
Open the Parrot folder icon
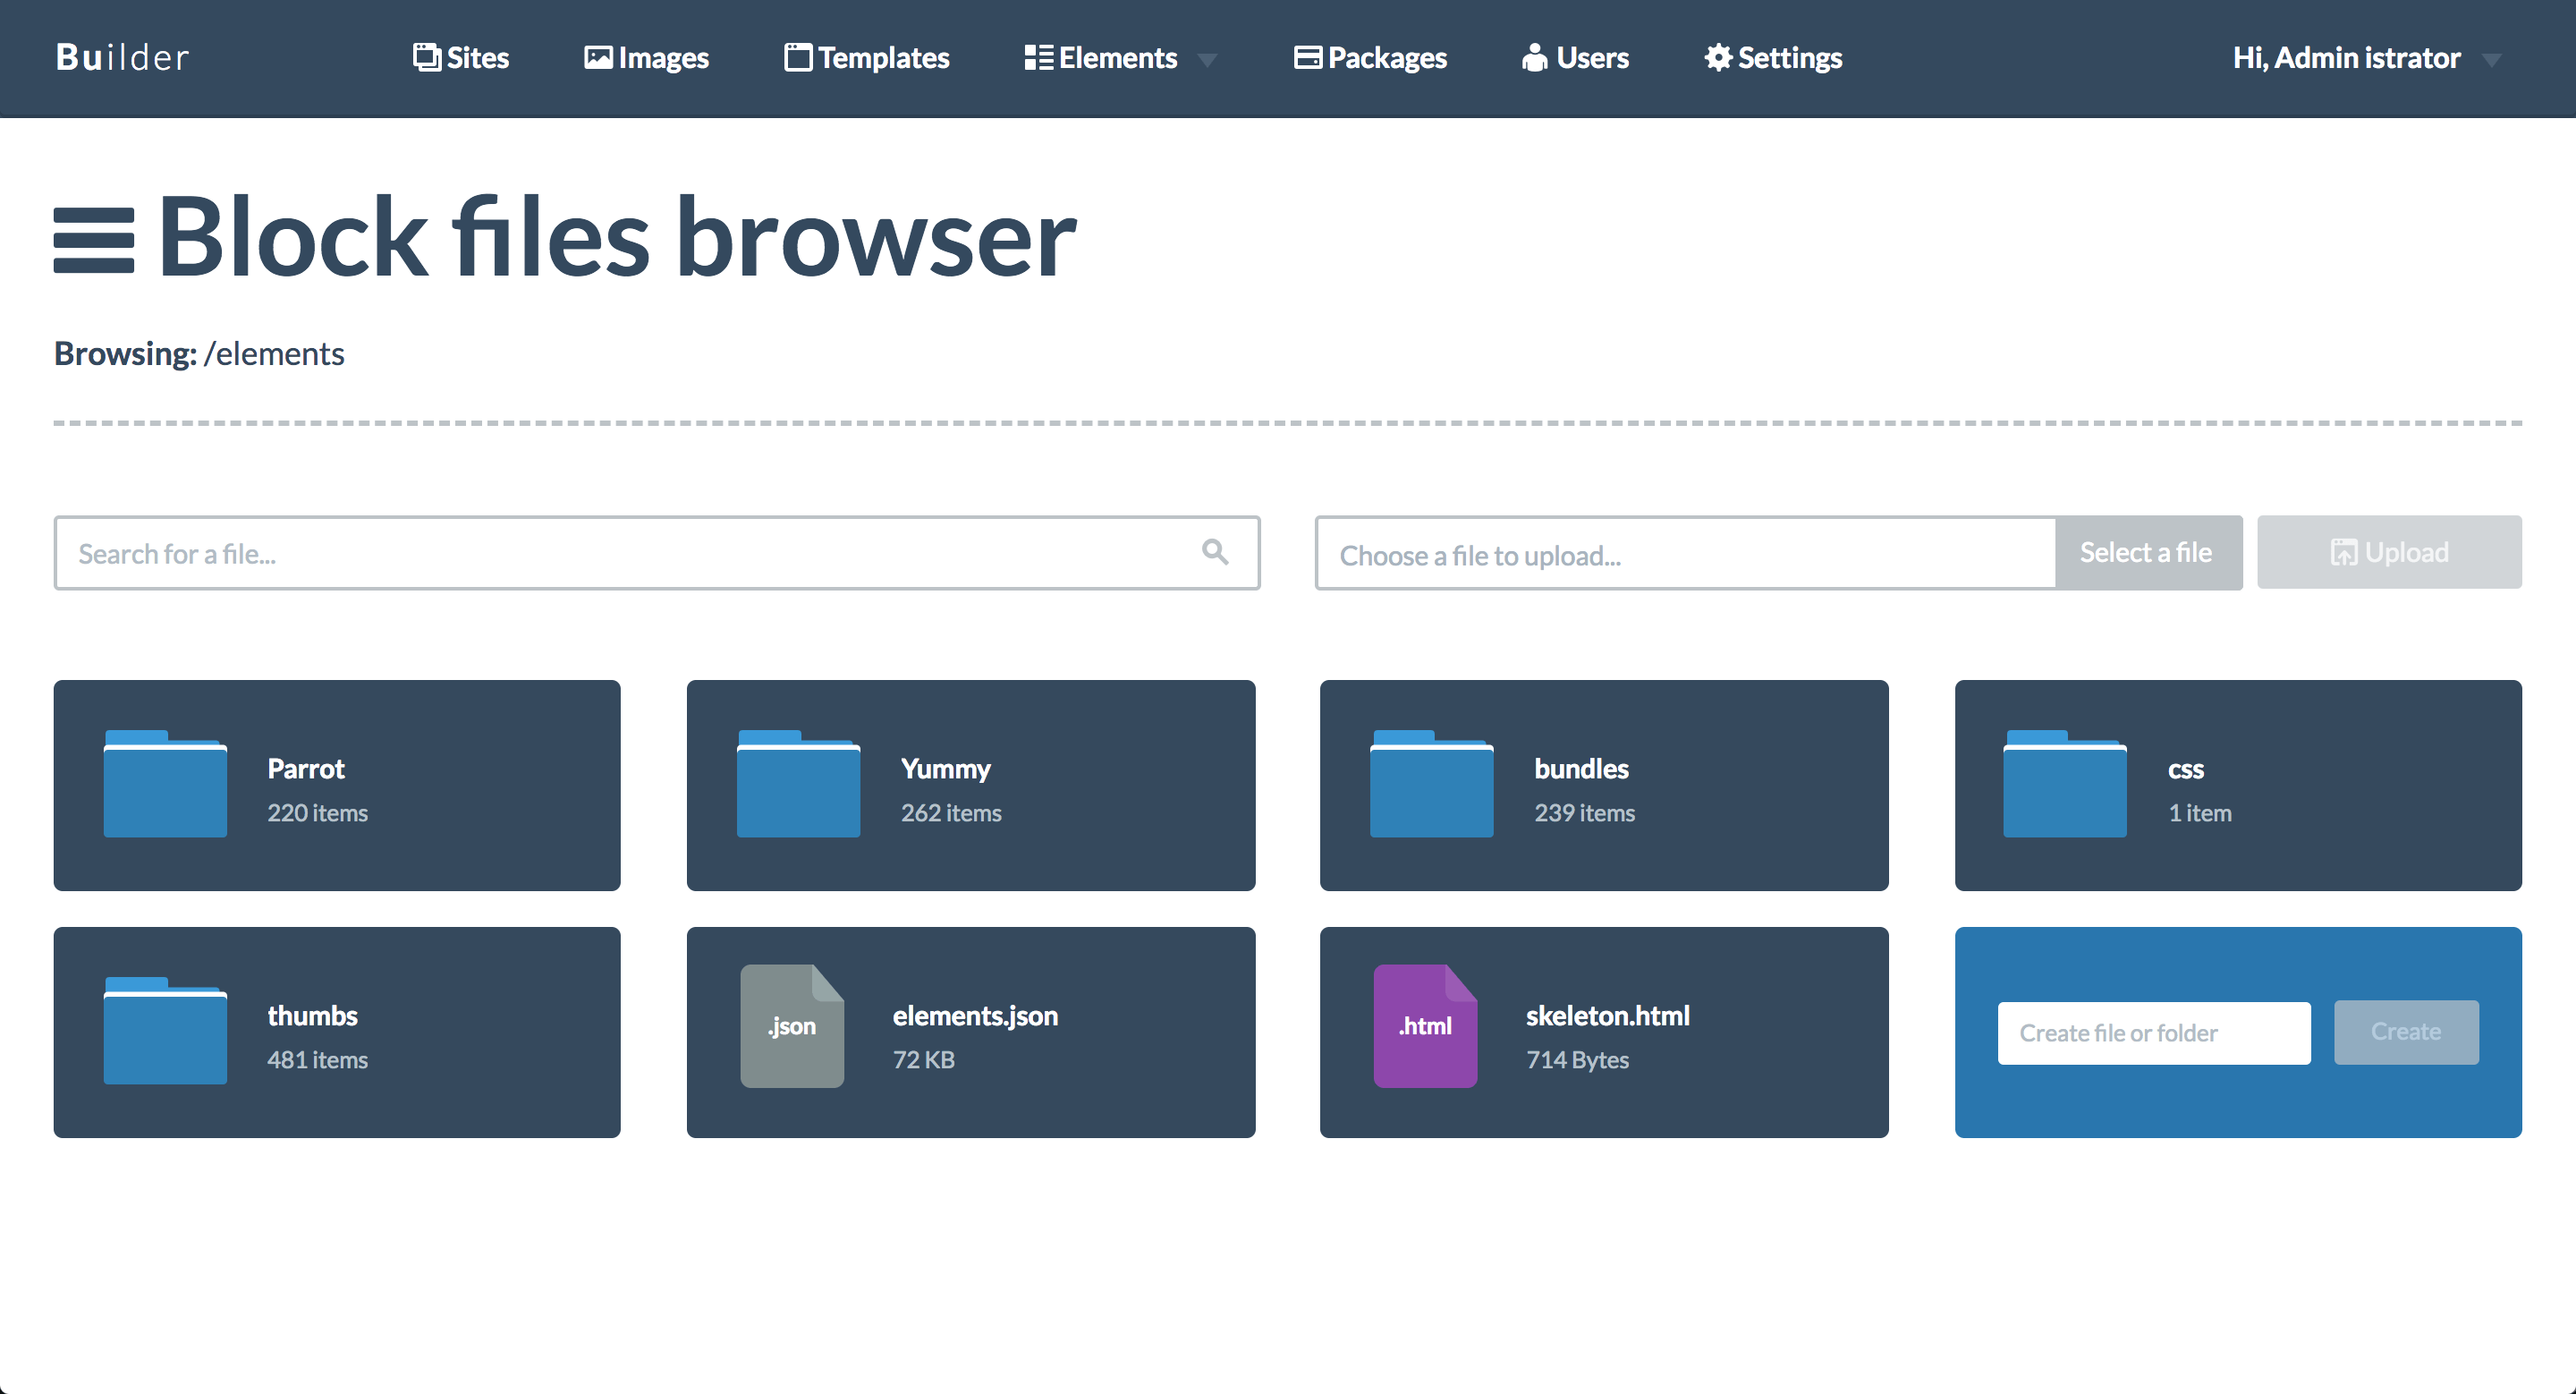pyautogui.click(x=164, y=784)
